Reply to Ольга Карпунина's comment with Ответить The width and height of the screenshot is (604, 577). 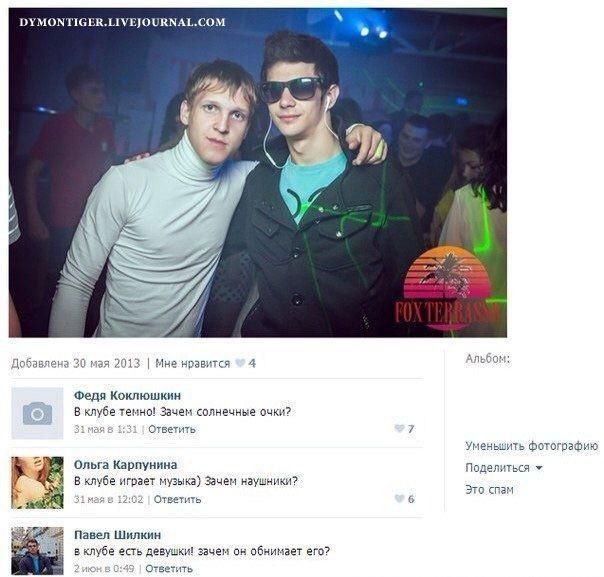point(177,499)
